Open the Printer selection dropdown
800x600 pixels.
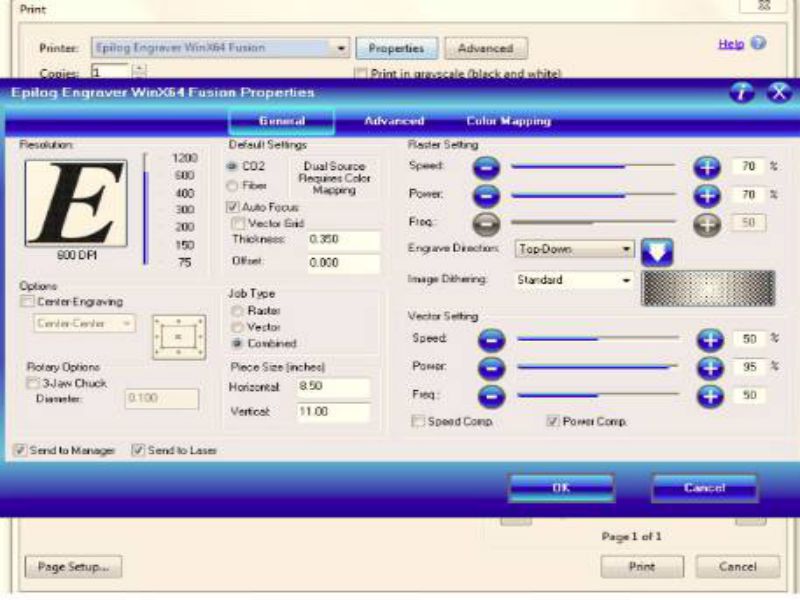click(x=220, y=48)
